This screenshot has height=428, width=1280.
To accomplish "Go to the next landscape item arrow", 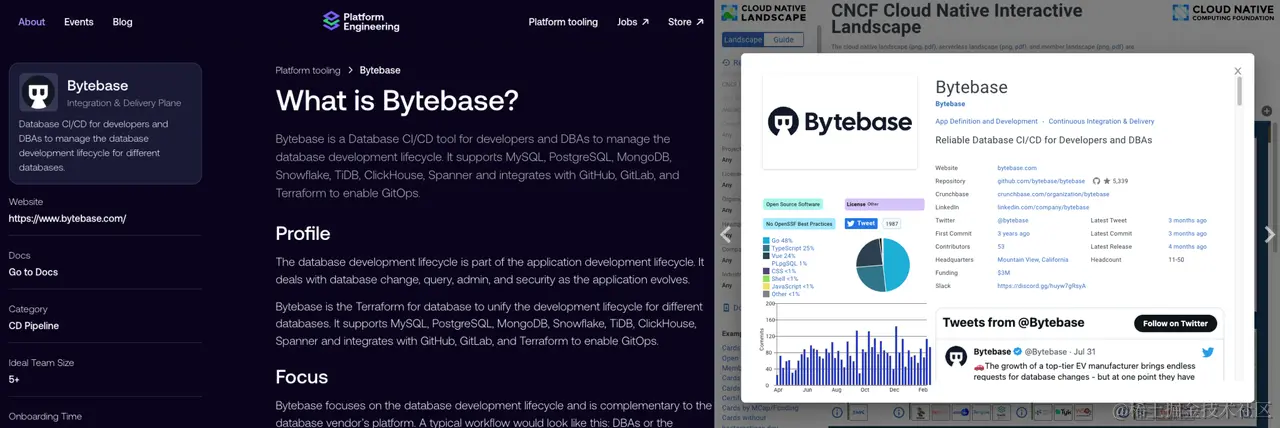I will (1269, 235).
